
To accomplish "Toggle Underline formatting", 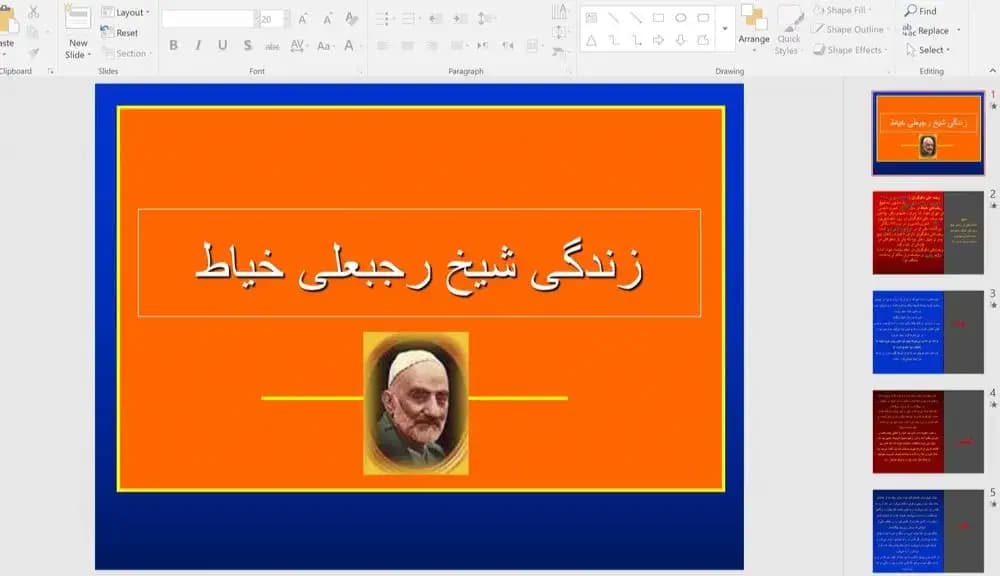I will 223,45.
